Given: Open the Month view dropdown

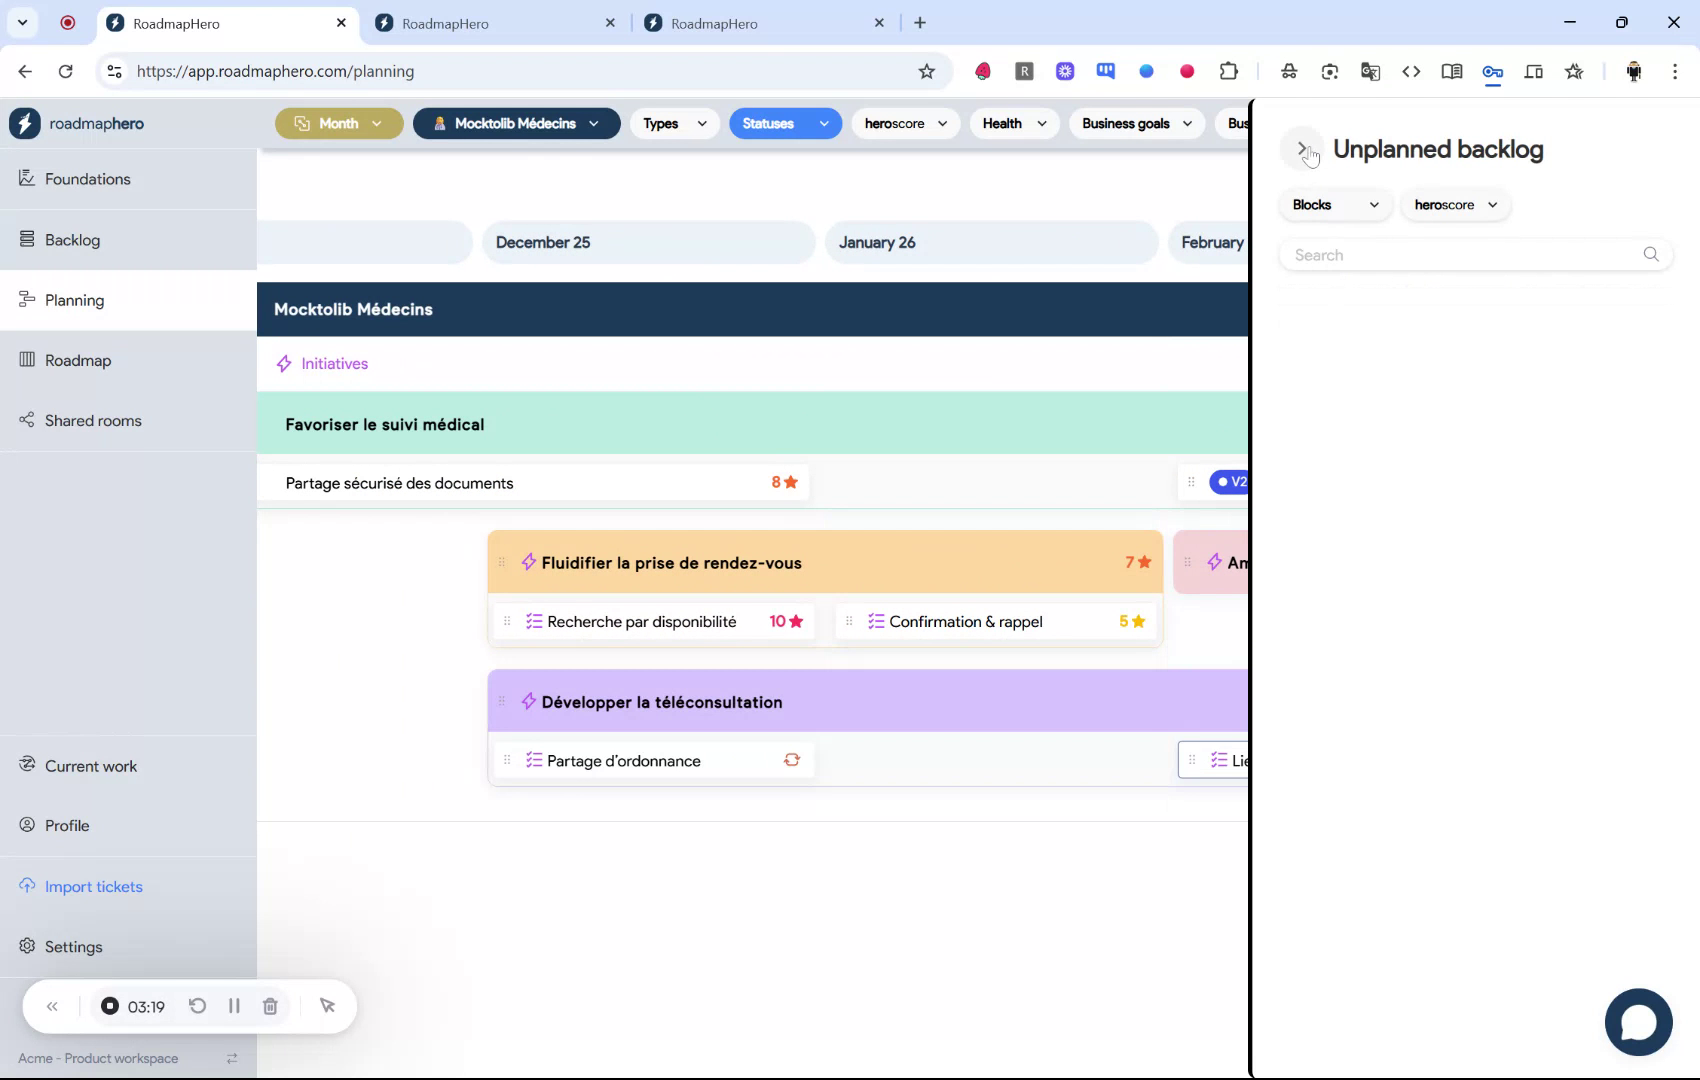Looking at the screenshot, I should click(x=339, y=123).
